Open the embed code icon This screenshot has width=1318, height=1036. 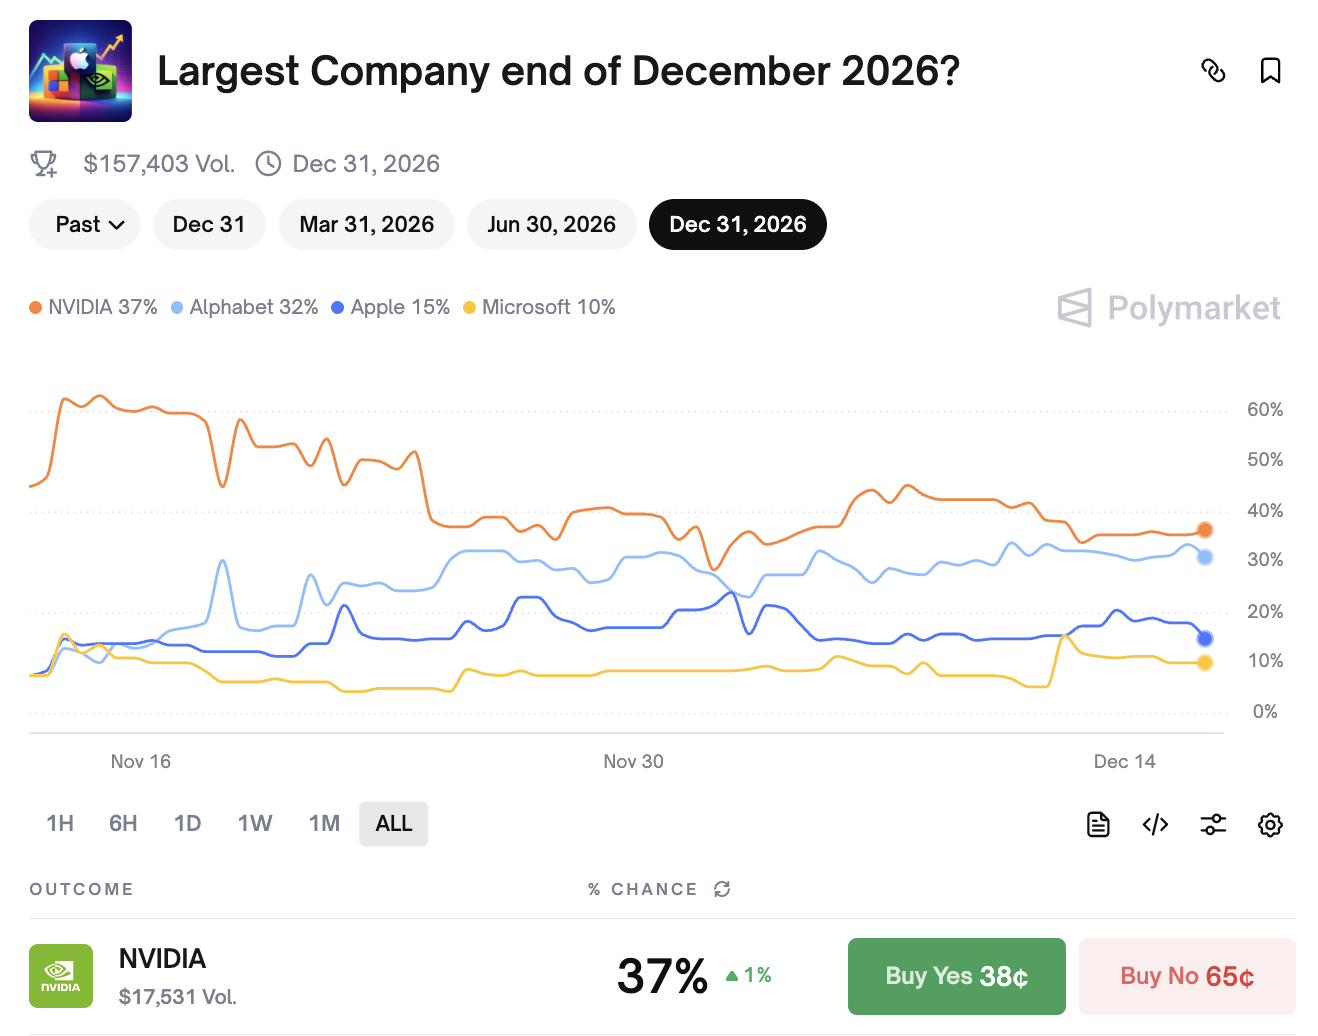(1155, 824)
